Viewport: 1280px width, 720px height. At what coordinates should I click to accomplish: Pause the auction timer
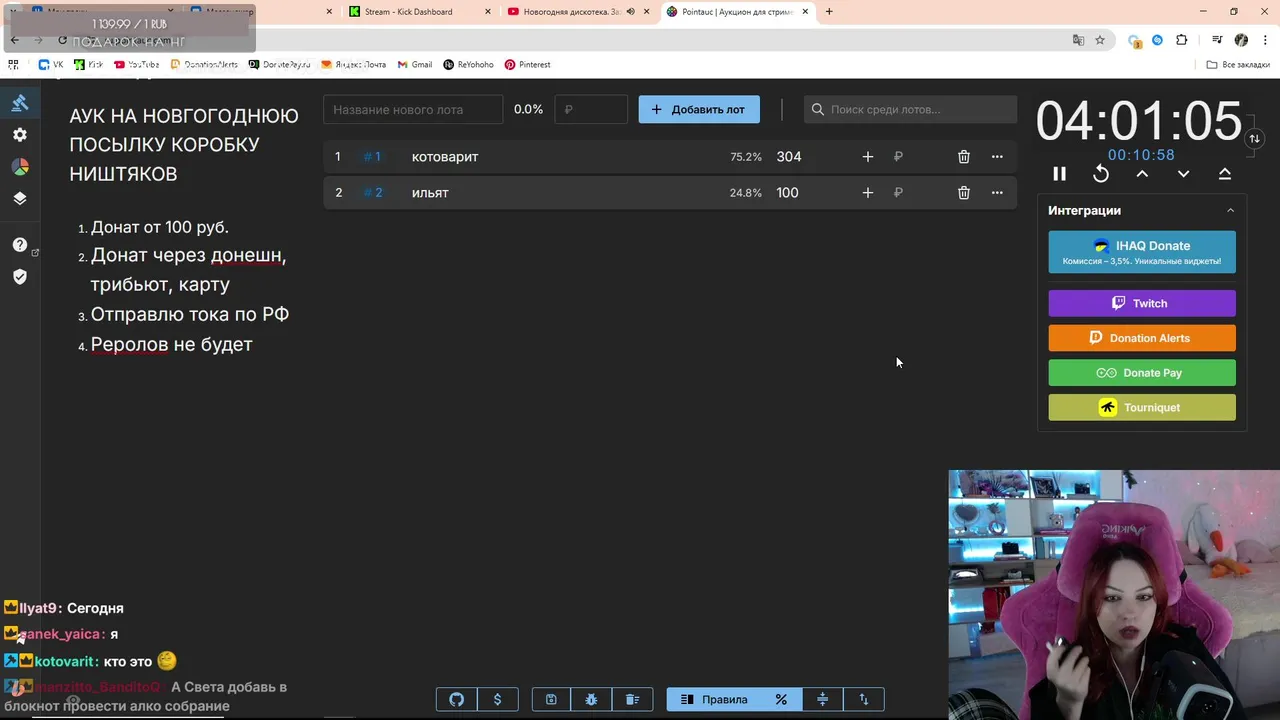click(x=1060, y=174)
